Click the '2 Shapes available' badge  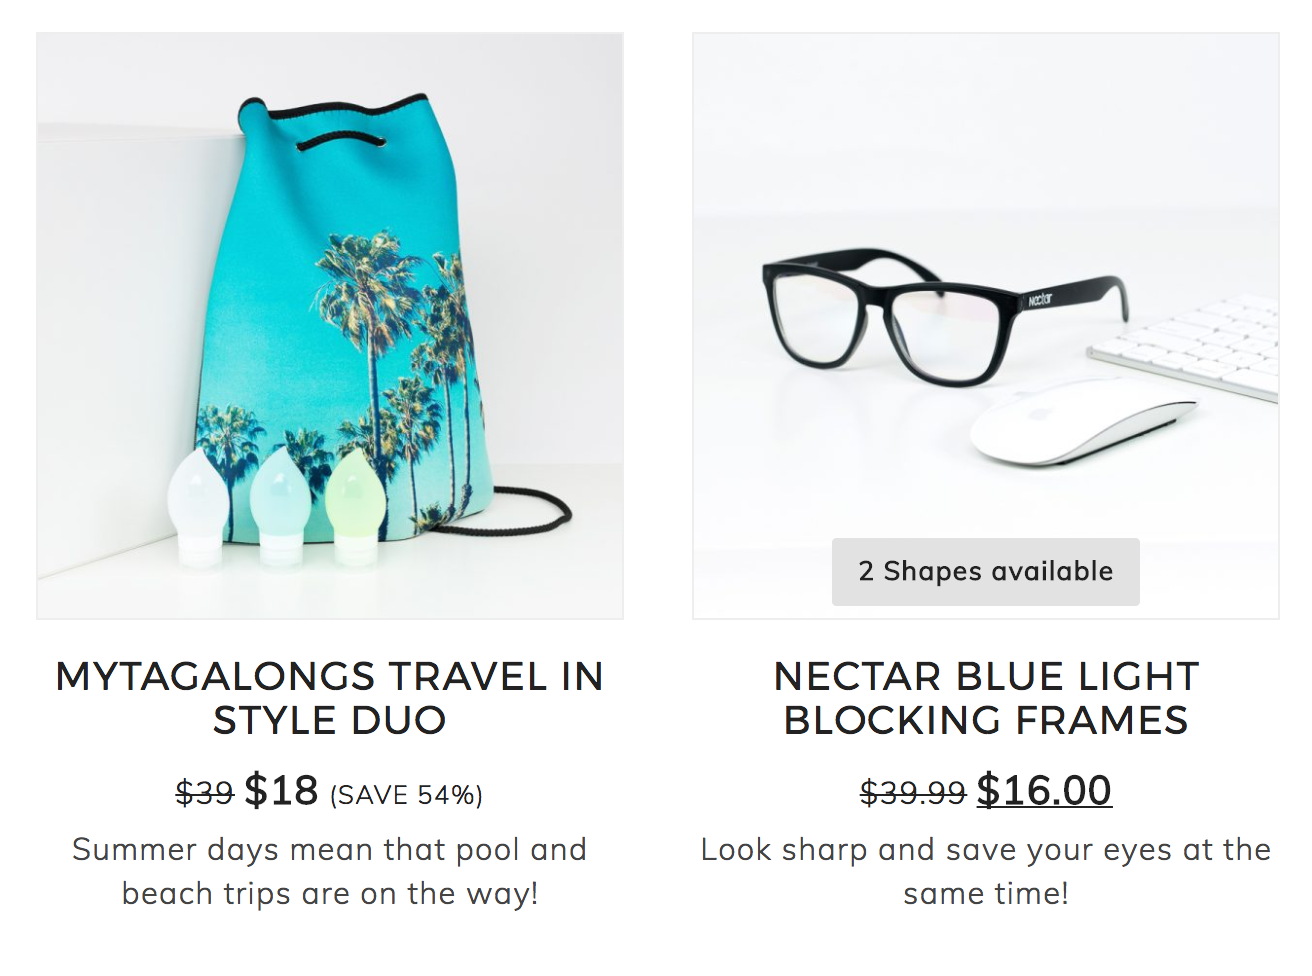pyautogui.click(x=986, y=572)
